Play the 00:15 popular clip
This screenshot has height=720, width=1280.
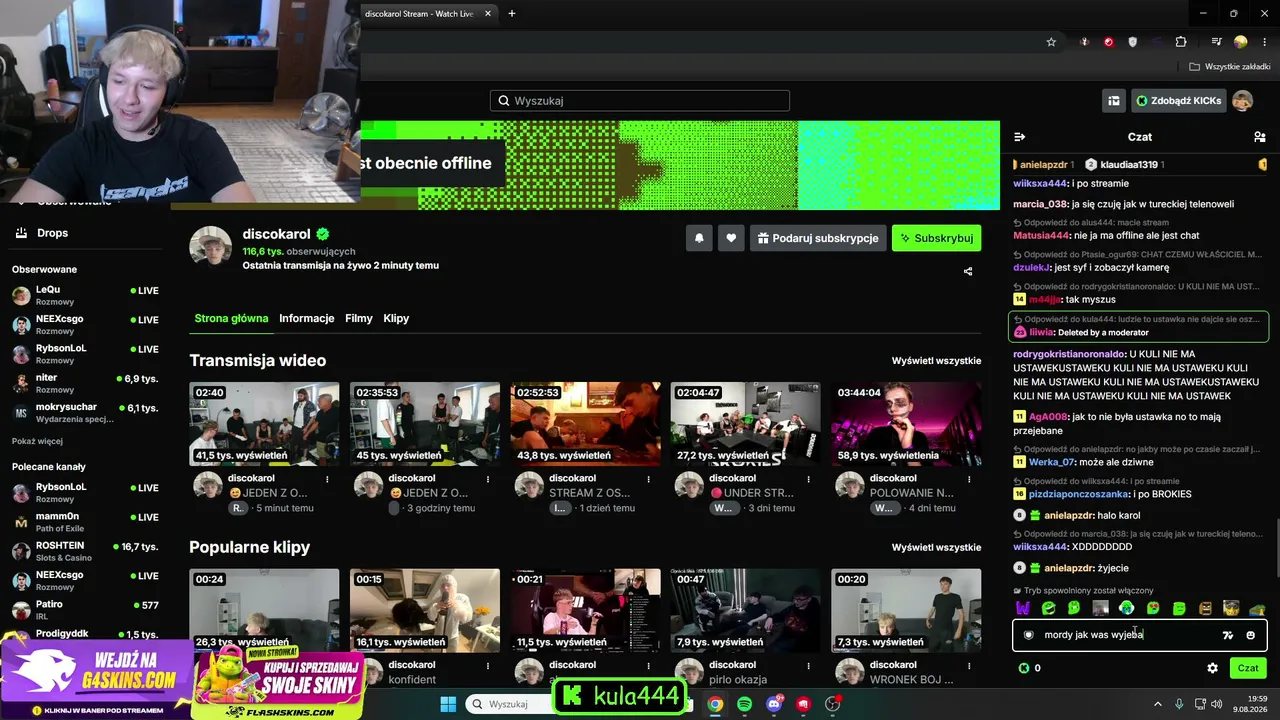pyautogui.click(x=425, y=611)
